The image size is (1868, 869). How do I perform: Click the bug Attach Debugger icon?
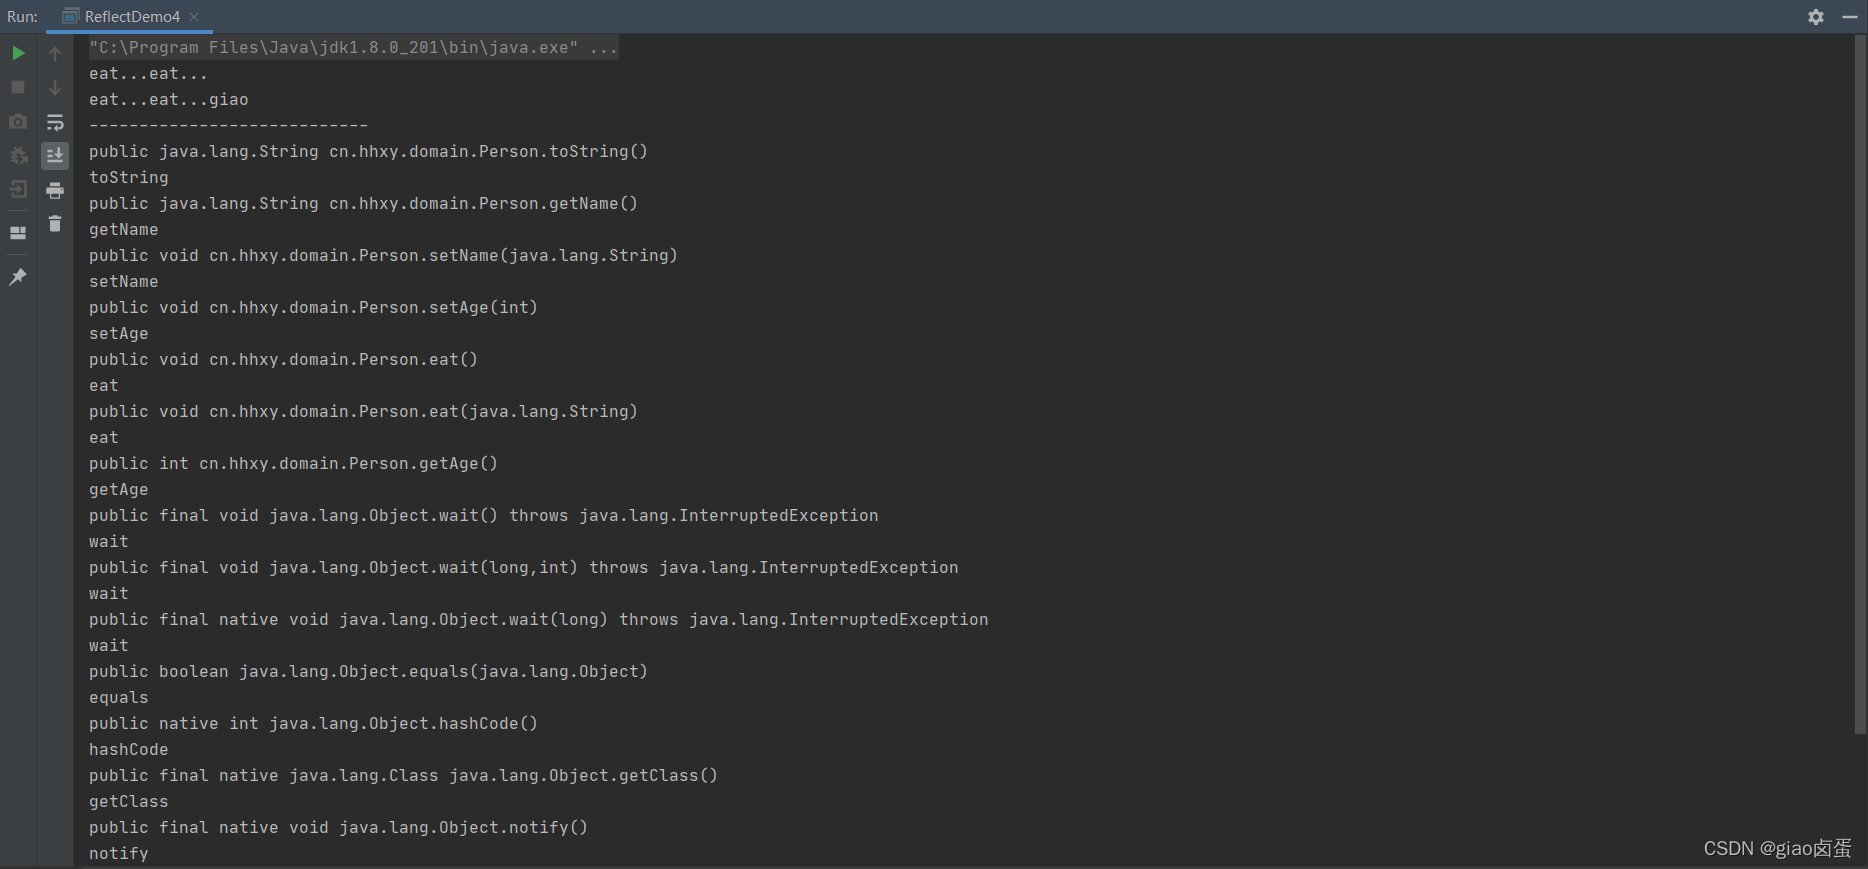coord(18,155)
